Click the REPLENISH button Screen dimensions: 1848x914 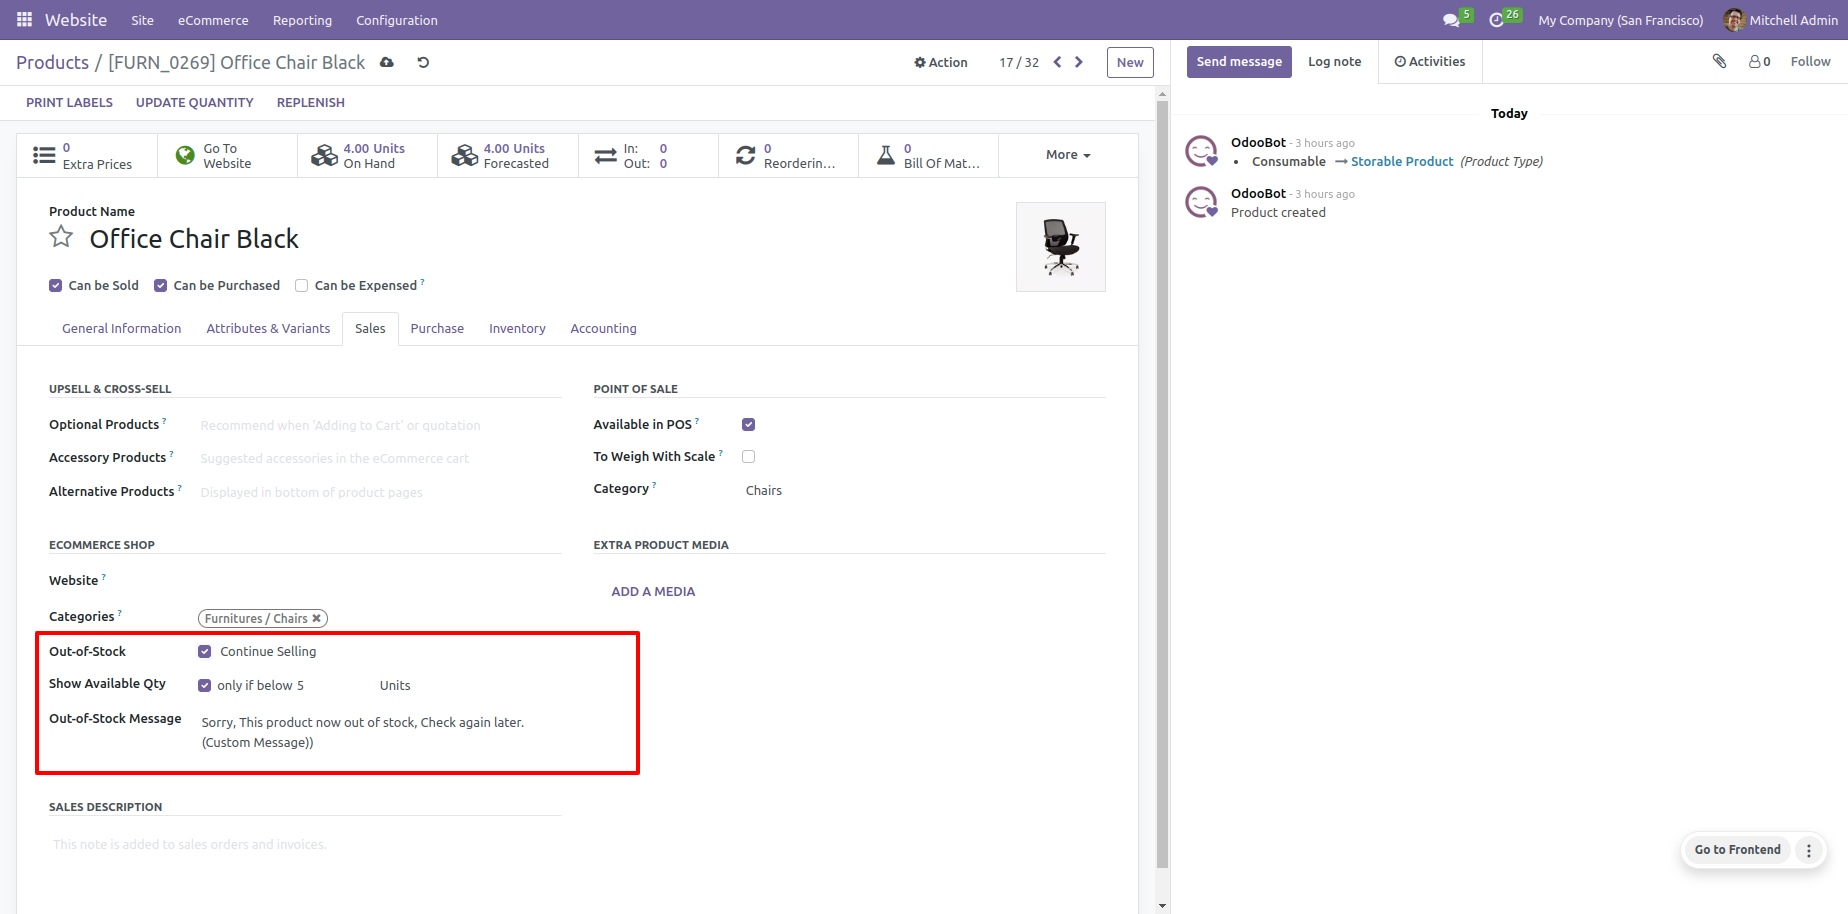[310, 102]
